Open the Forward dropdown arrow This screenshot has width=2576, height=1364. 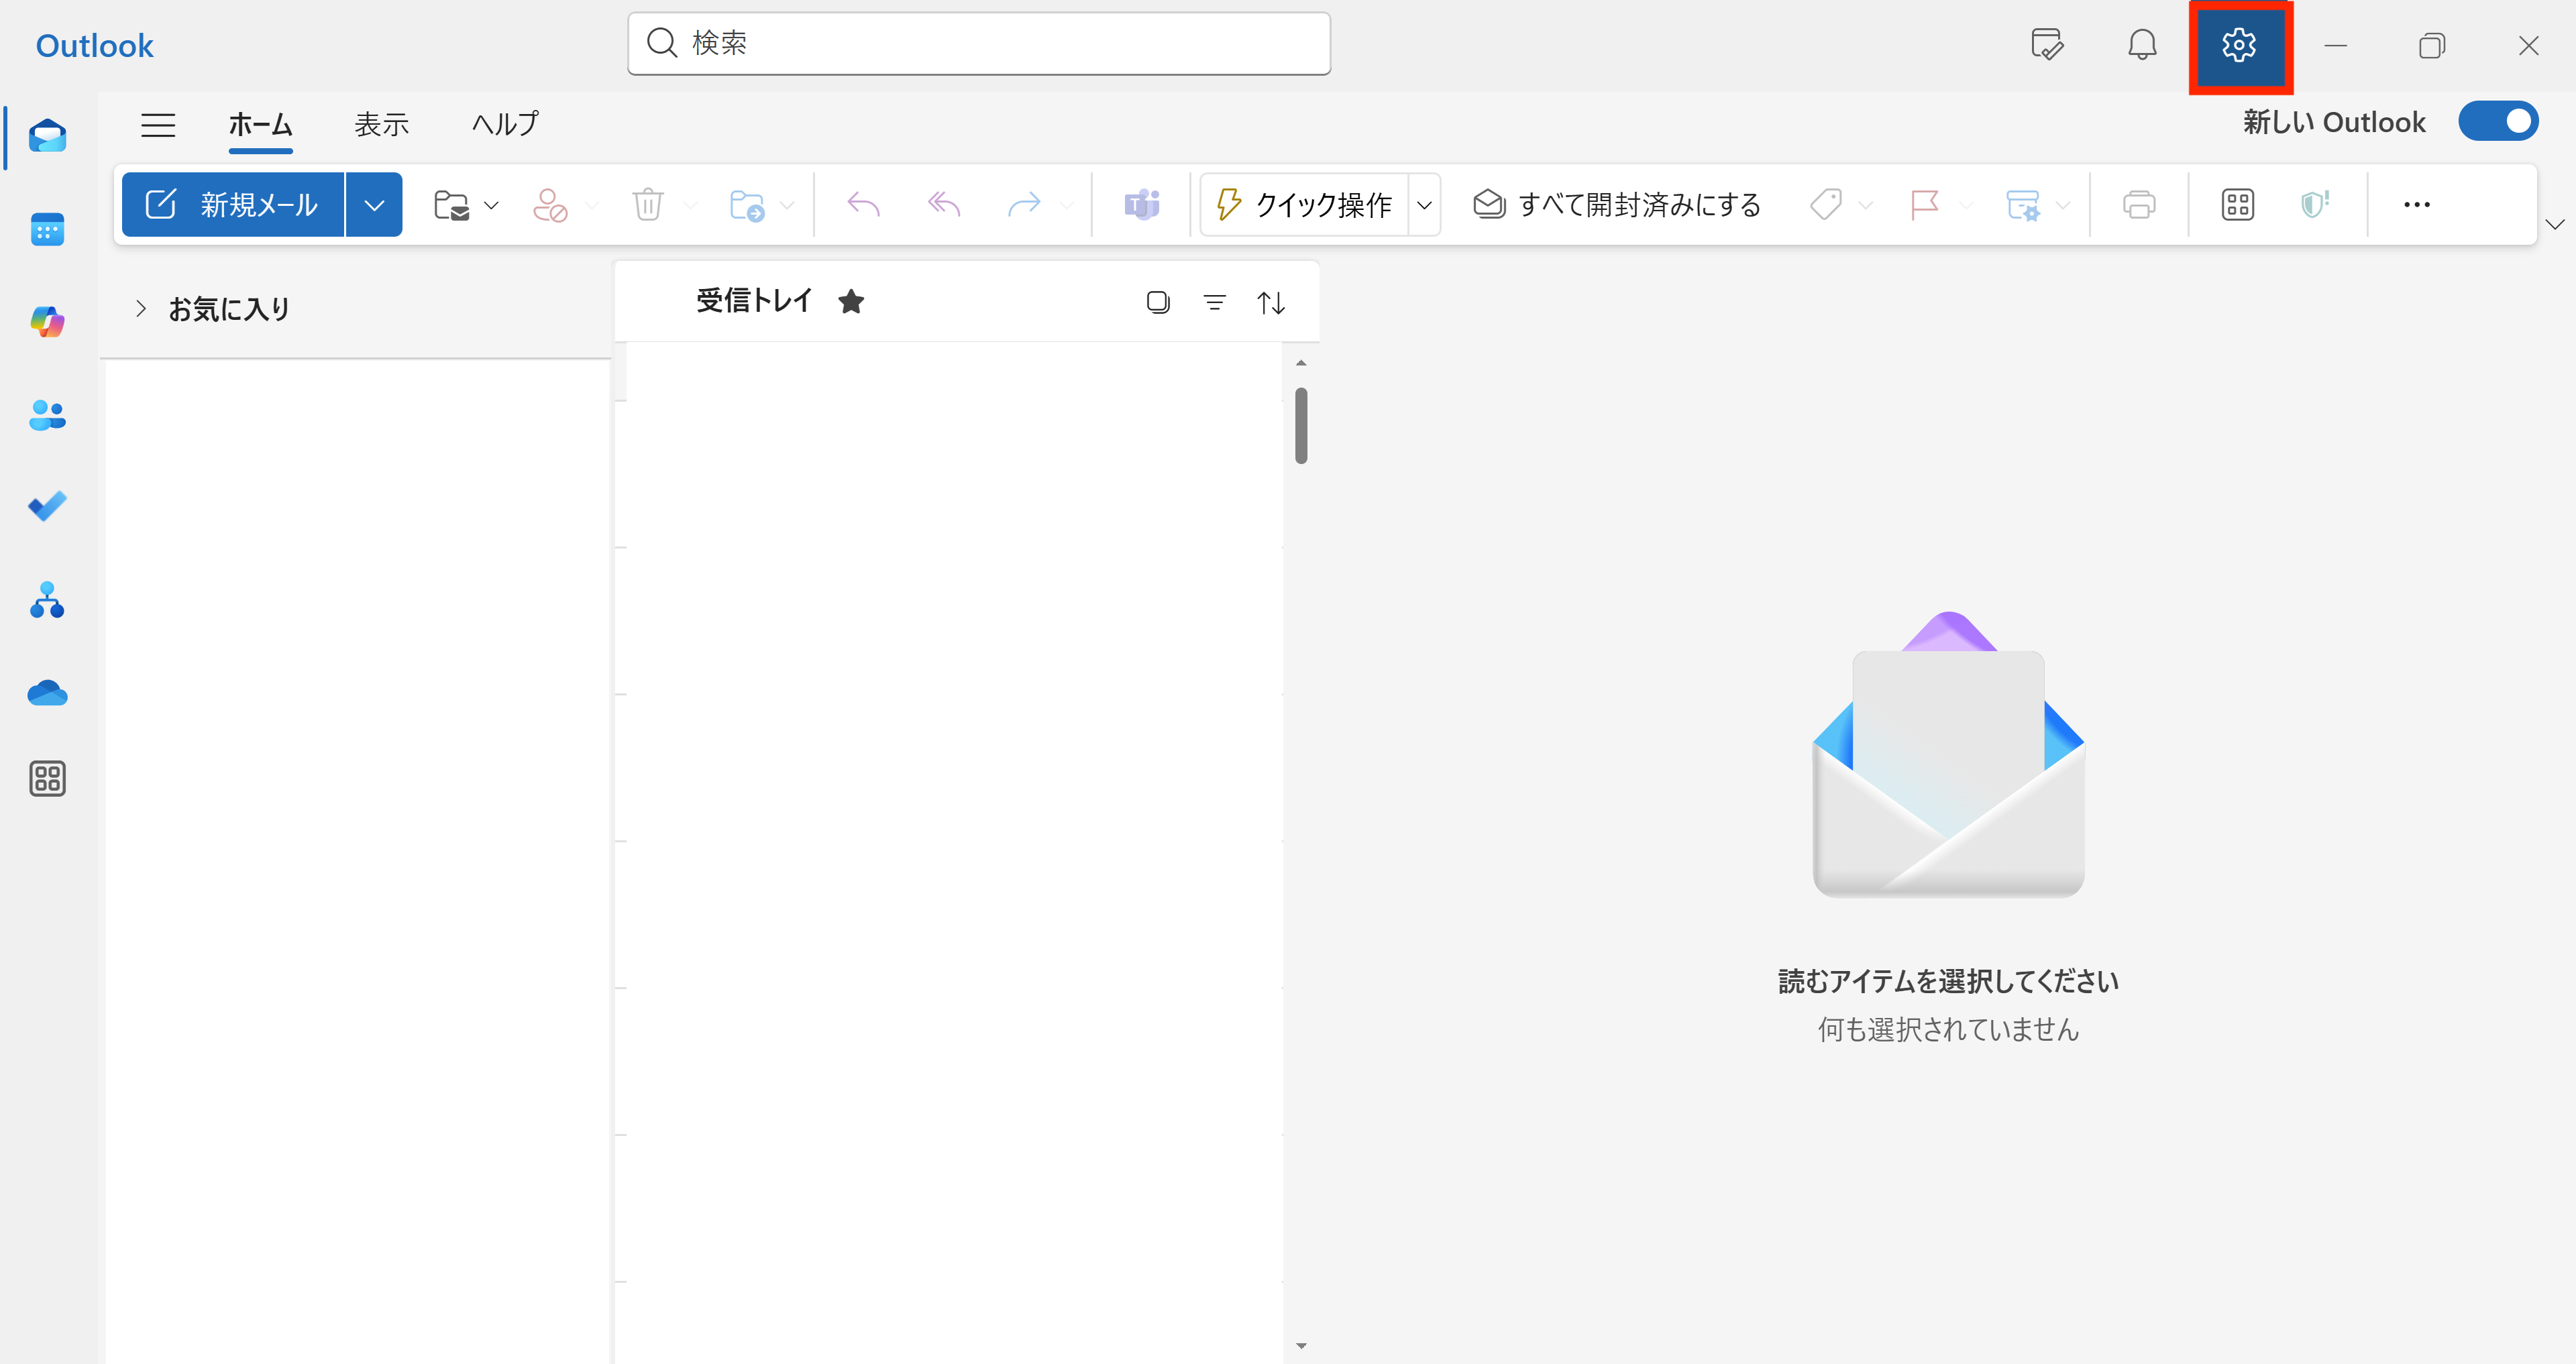pos(1067,205)
